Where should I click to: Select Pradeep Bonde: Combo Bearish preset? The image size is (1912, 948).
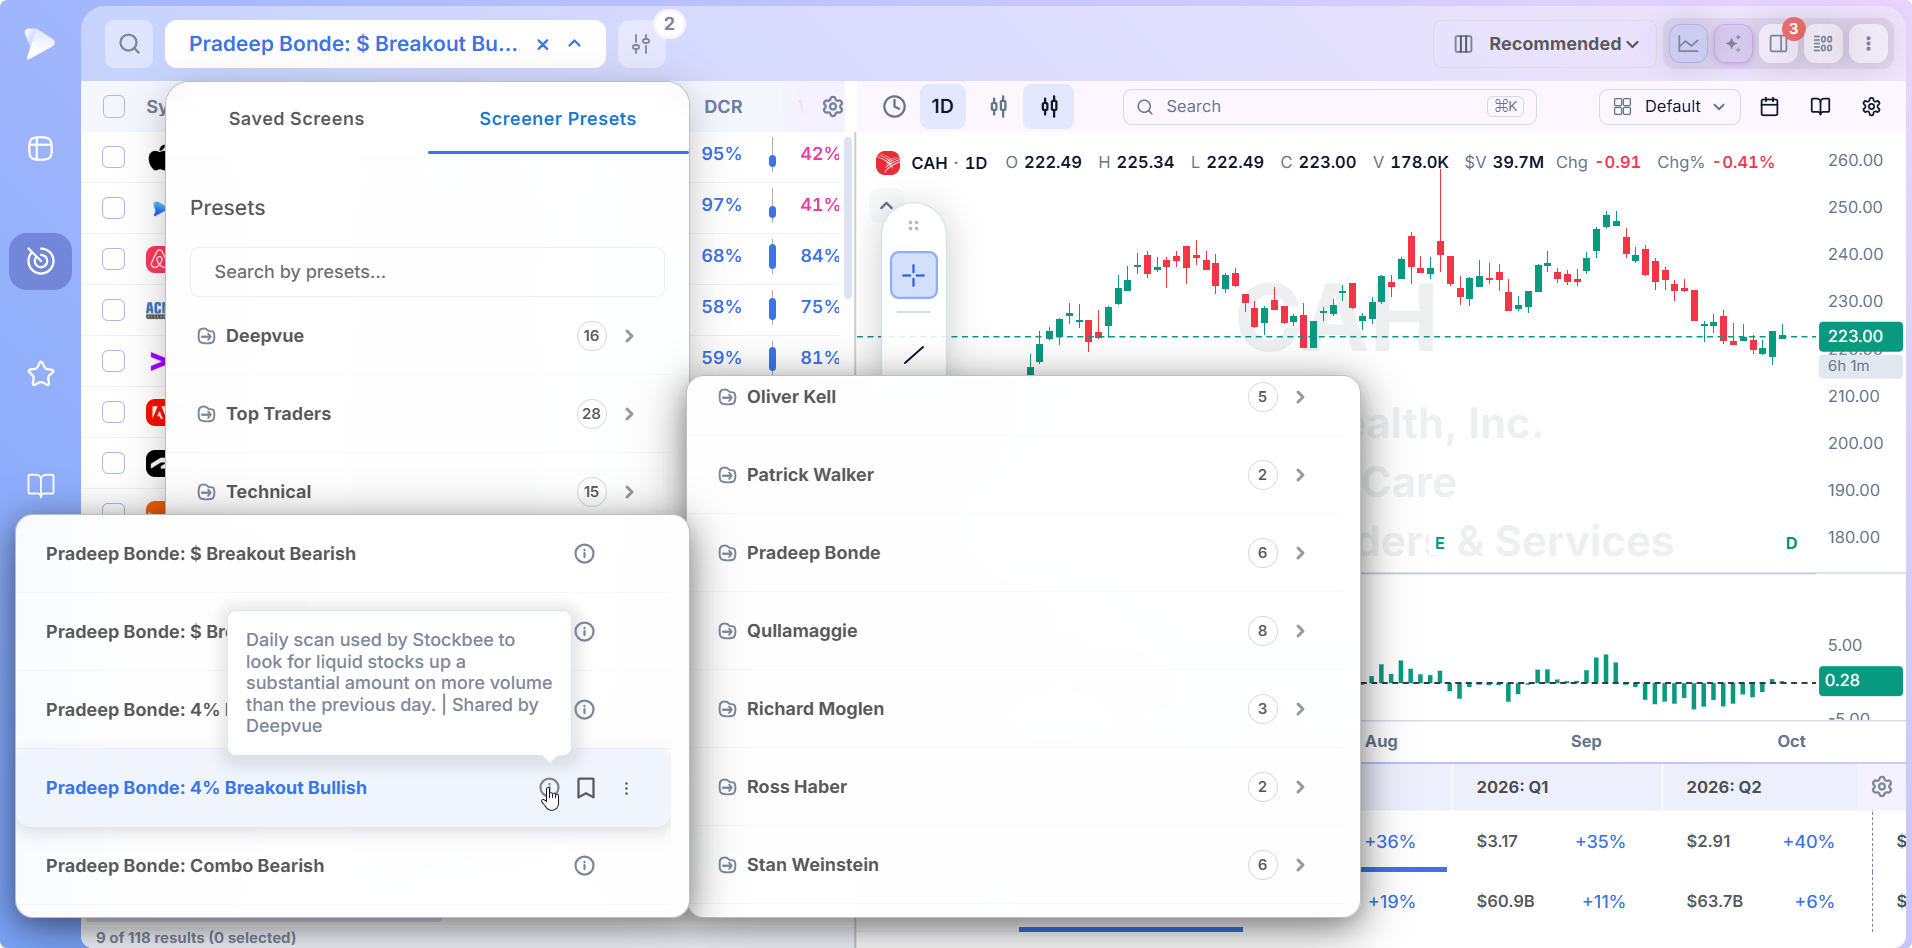[185, 866]
